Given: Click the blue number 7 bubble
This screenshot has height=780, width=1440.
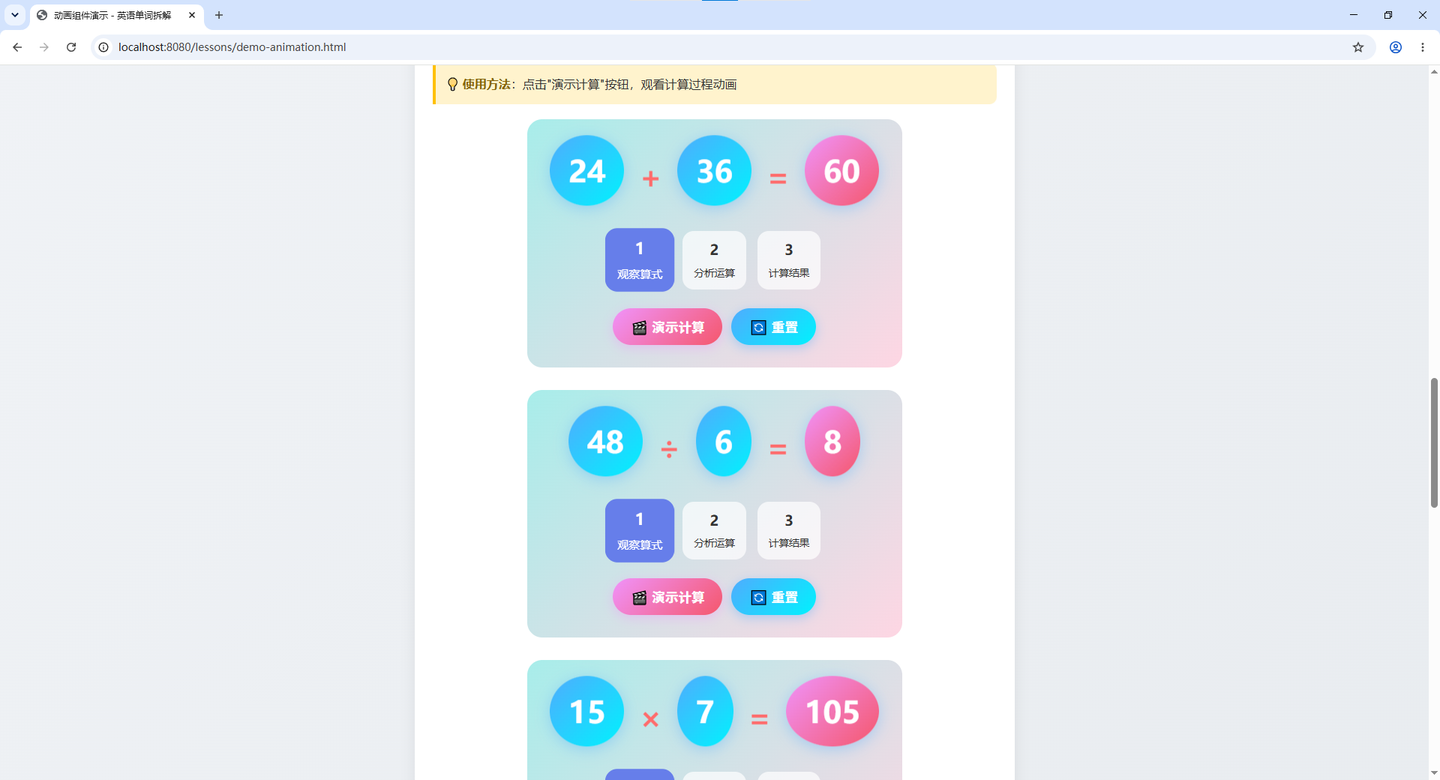Looking at the screenshot, I should coord(705,711).
